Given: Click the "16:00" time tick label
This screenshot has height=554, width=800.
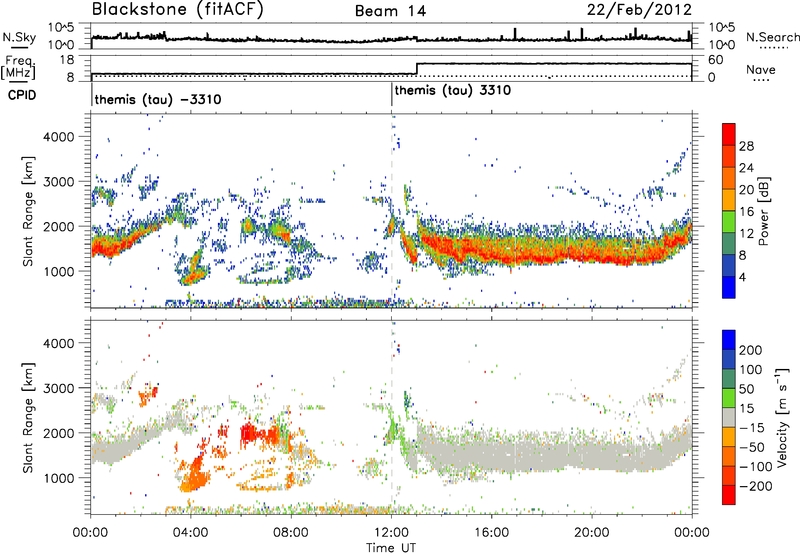Looking at the screenshot, I should click(x=491, y=533).
